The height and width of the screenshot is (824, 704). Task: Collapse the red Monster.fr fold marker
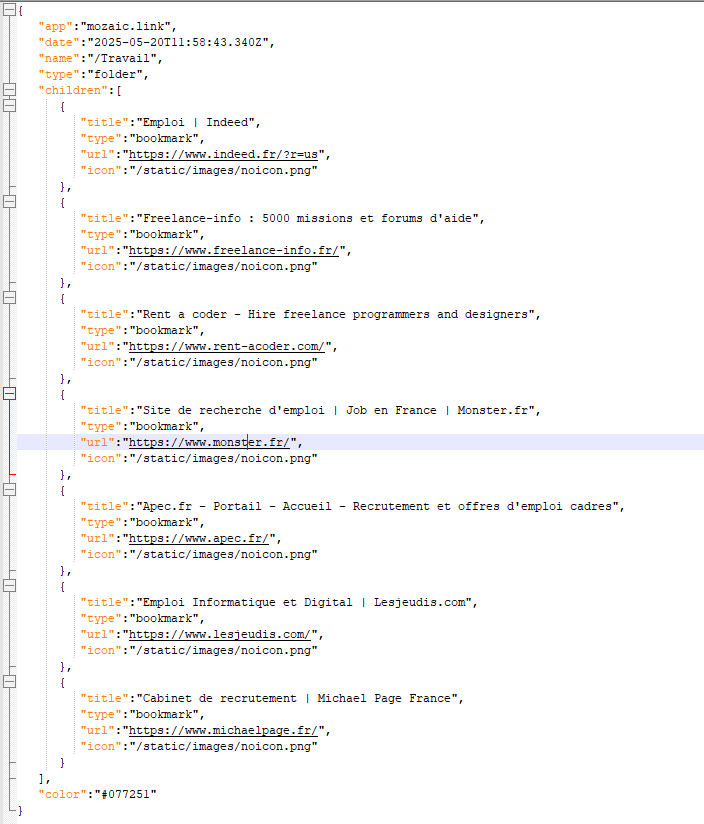[9, 394]
